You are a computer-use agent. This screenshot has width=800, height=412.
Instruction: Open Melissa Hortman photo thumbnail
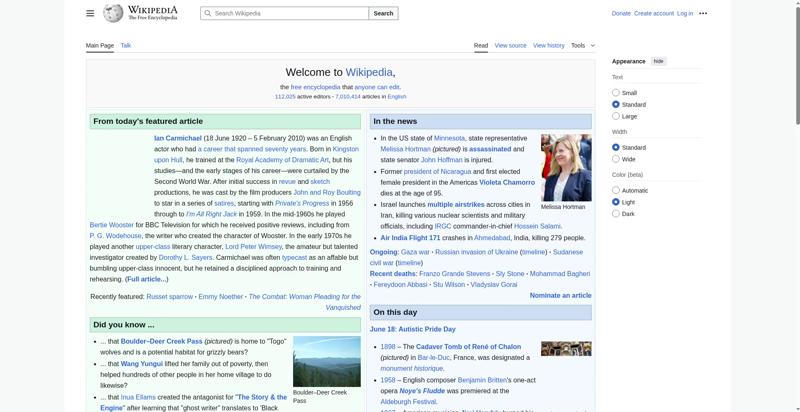click(566, 168)
